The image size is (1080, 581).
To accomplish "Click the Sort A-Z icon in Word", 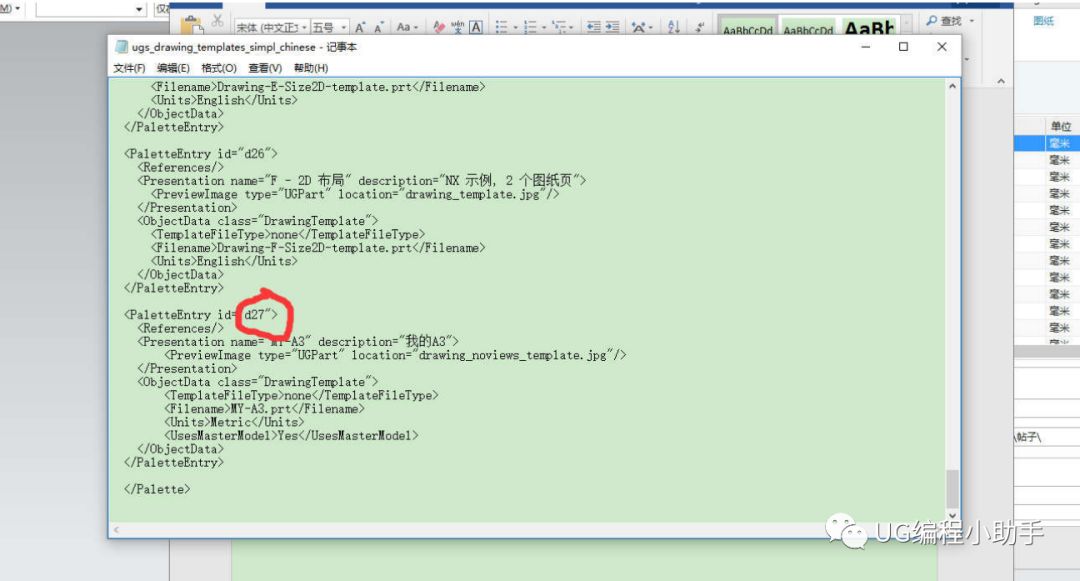I will [674, 28].
